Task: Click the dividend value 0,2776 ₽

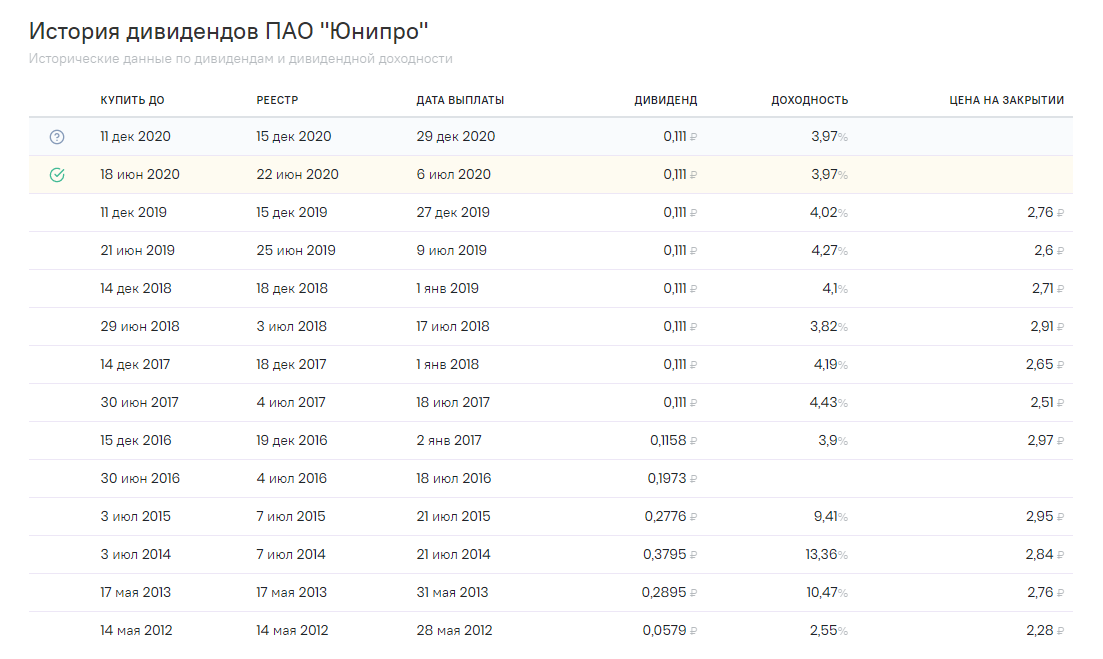Action: coord(670,516)
